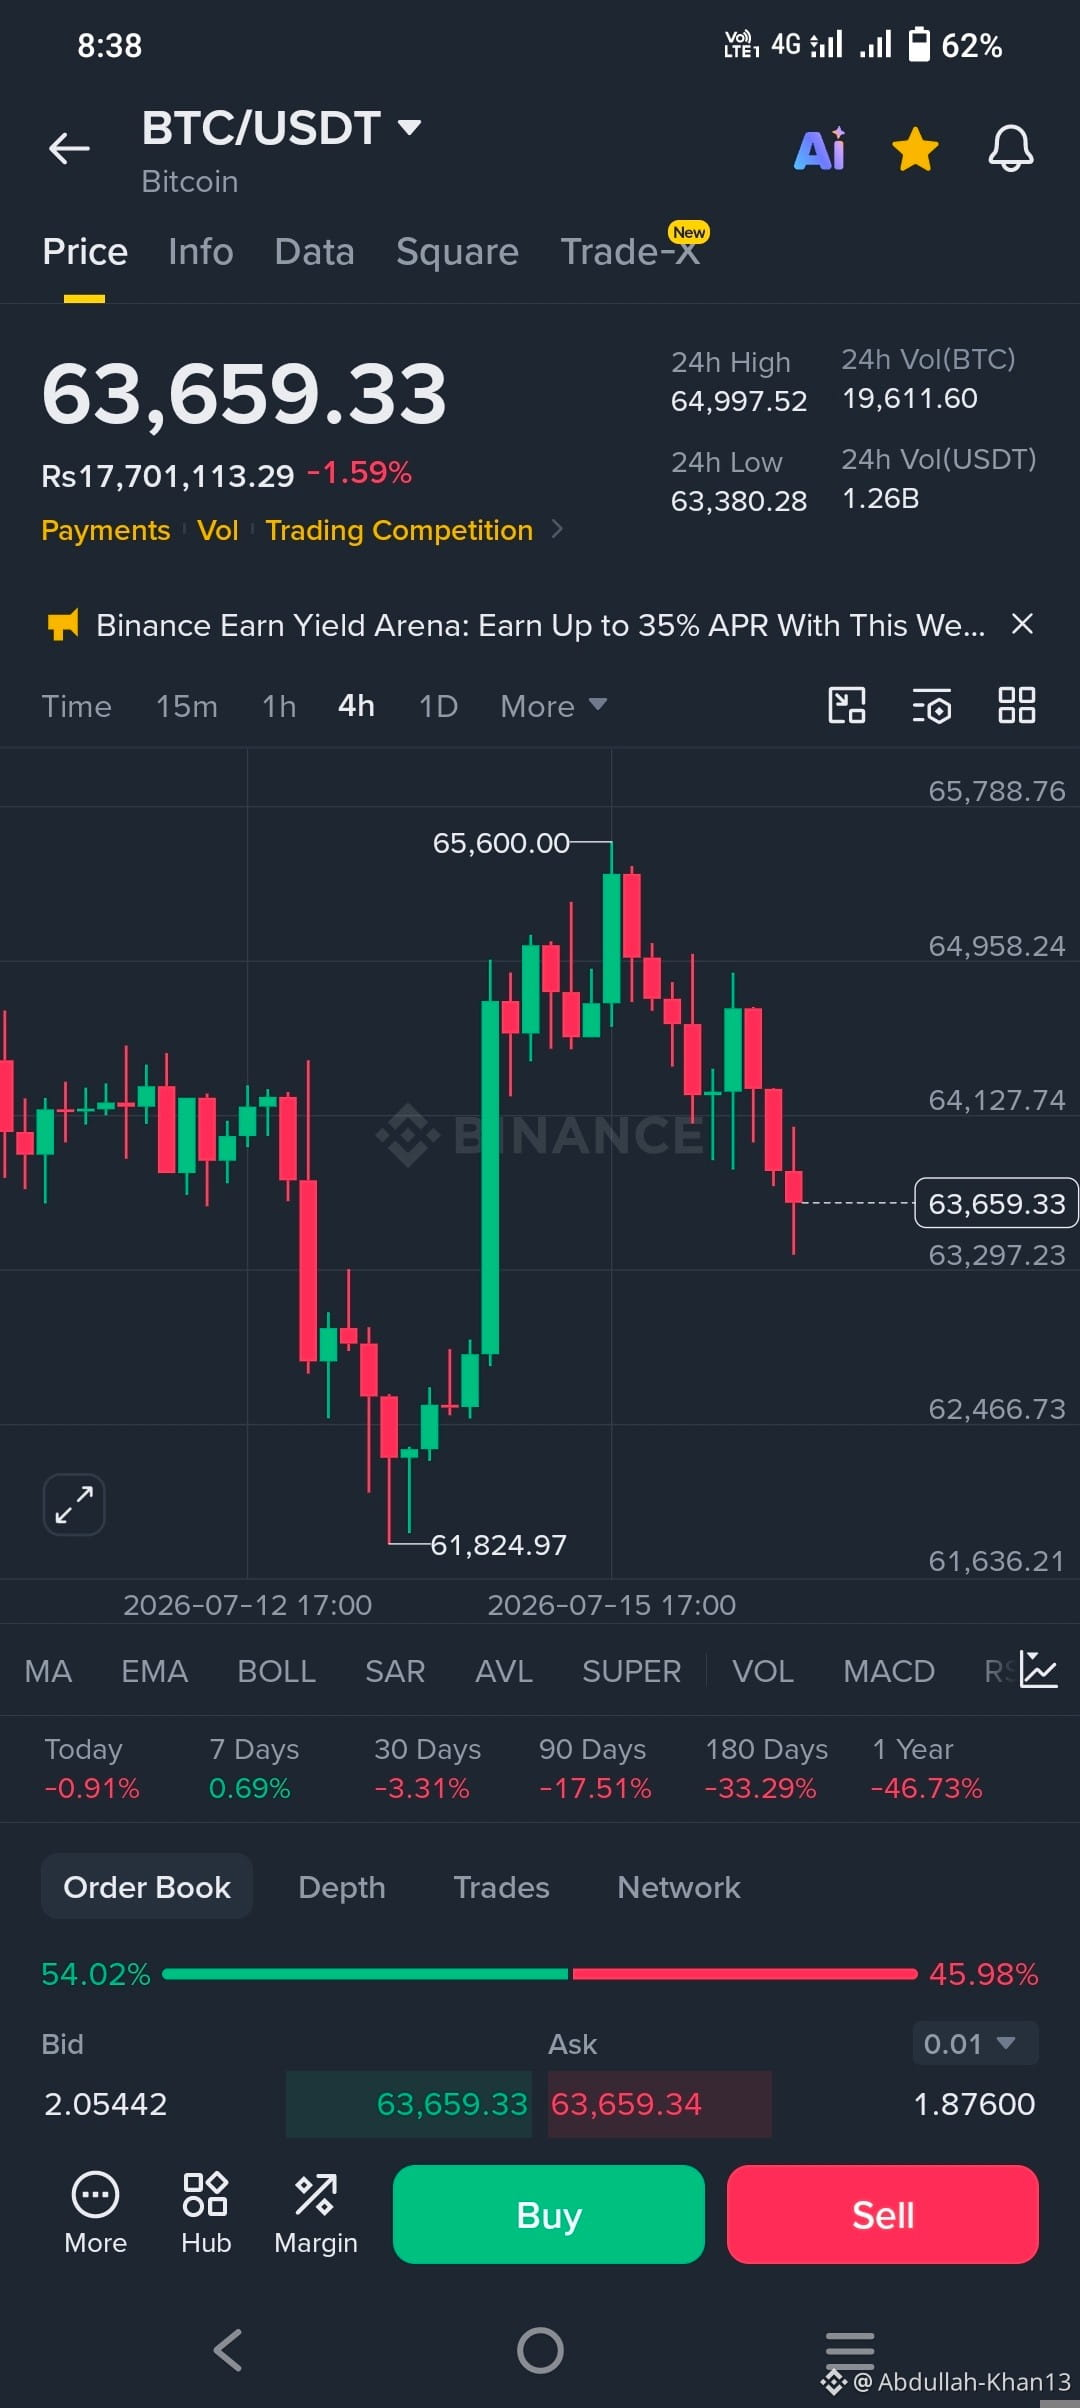Open the More menu icon
The height and width of the screenshot is (2408, 1080).
click(x=95, y=2213)
